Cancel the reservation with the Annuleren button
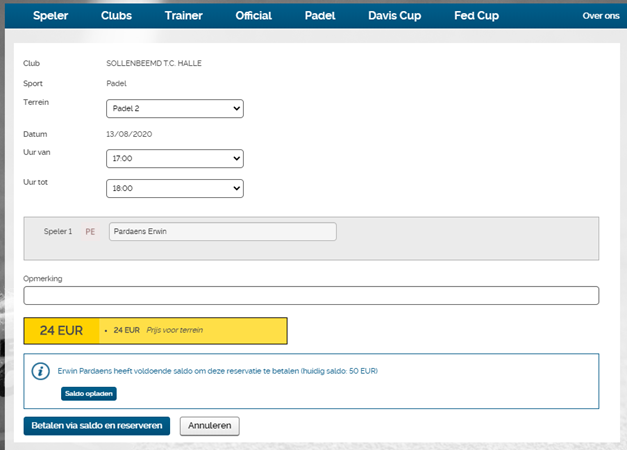 point(210,426)
